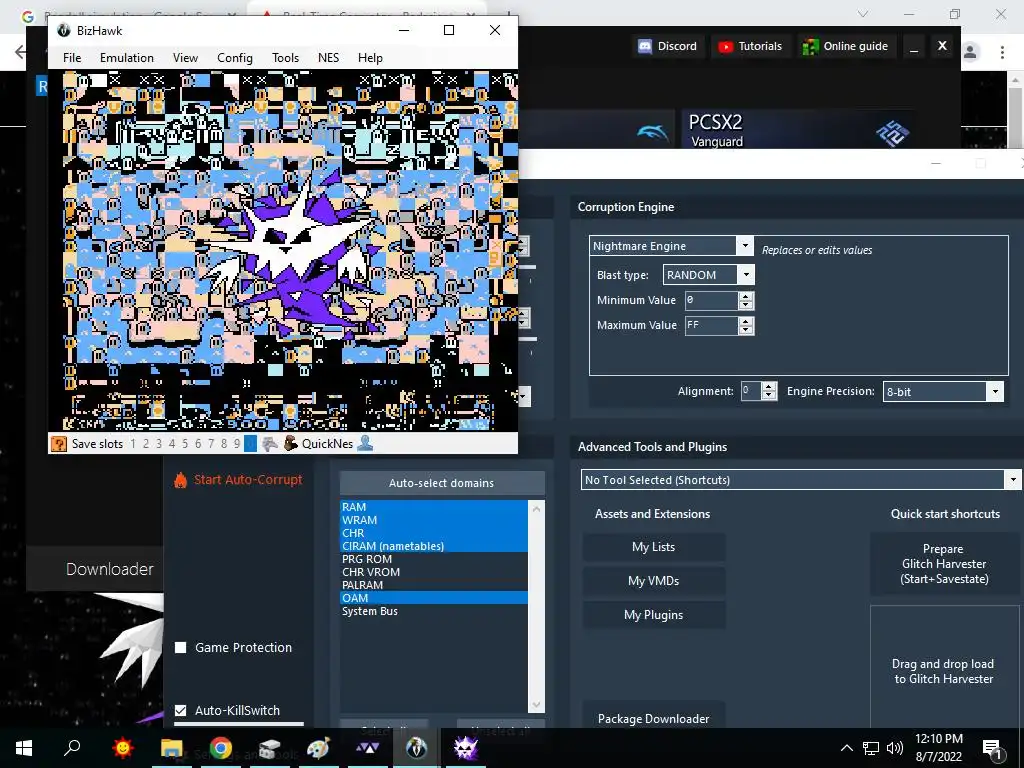Click the flame icon beside Start Auto-Corrupt
Image resolution: width=1024 pixels, height=768 pixels.
click(x=180, y=480)
